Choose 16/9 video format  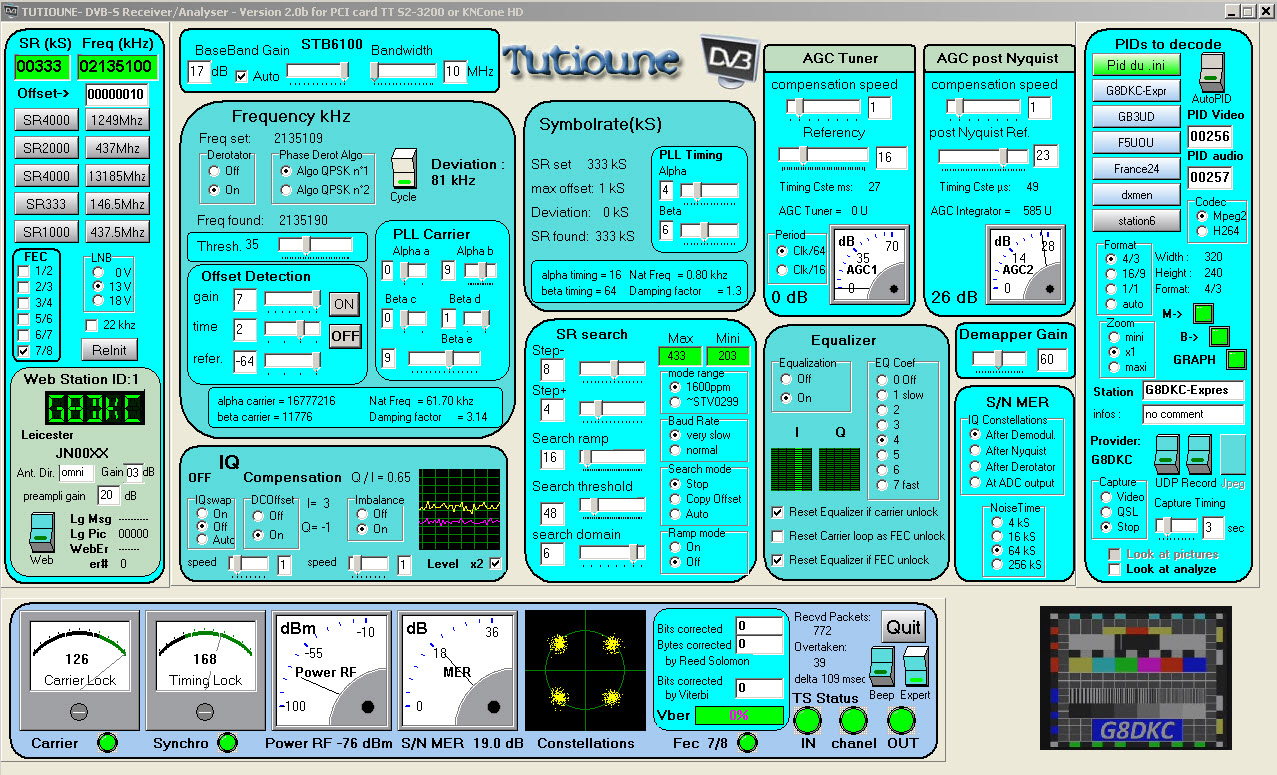[x=1111, y=273]
